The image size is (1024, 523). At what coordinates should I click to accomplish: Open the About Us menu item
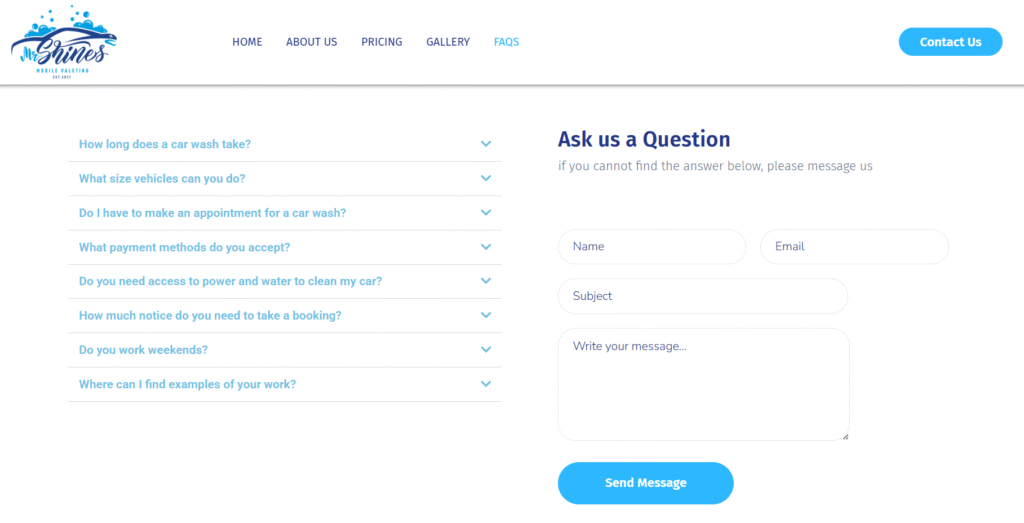tap(311, 42)
